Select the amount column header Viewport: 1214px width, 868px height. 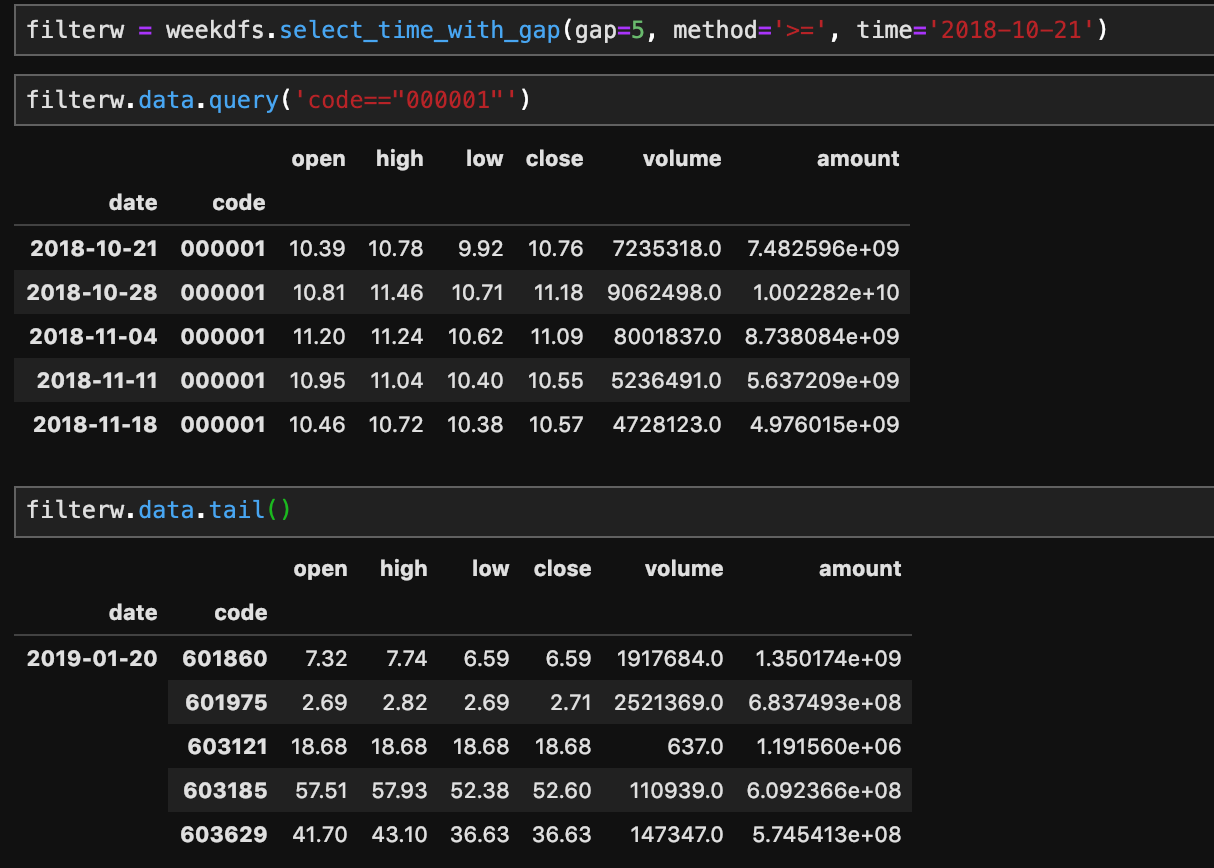coord(858,158)
